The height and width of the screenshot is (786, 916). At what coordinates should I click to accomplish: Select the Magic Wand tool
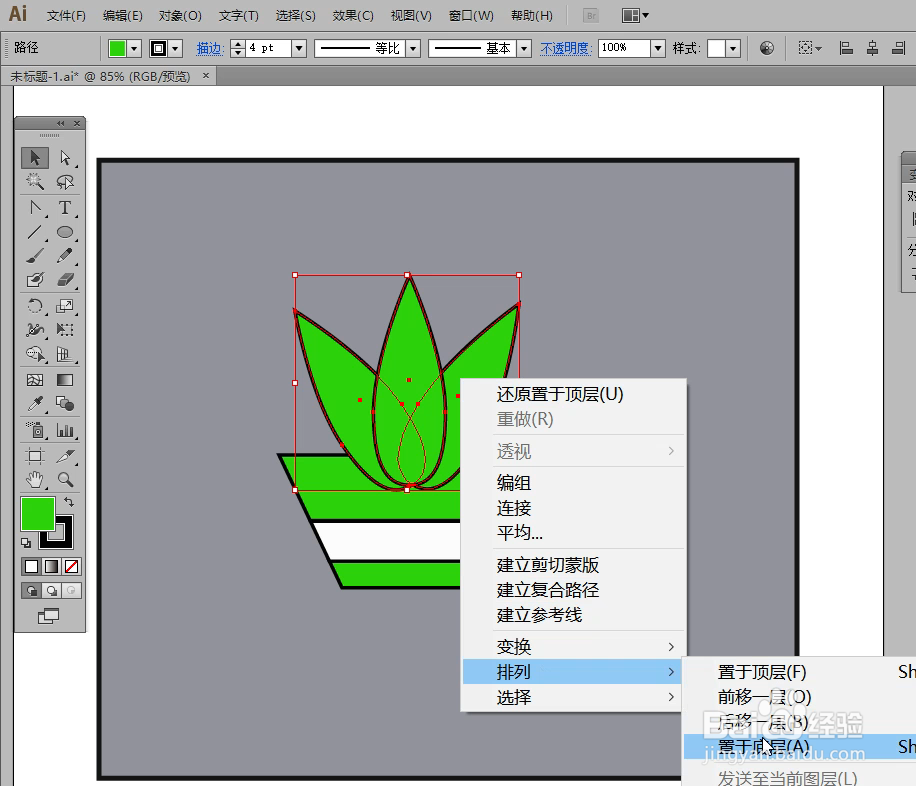[35, 183]
